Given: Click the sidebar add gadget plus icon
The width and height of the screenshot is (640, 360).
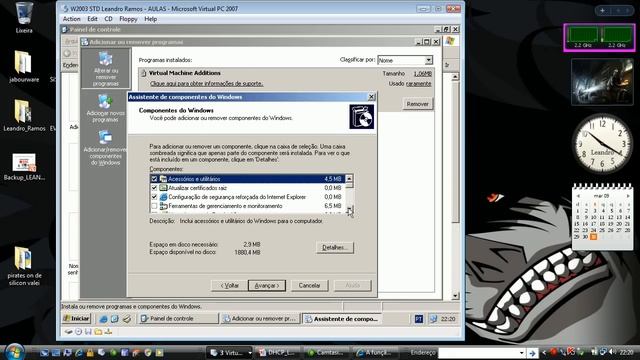Looking at the screenshot, I should click(602, 11).
